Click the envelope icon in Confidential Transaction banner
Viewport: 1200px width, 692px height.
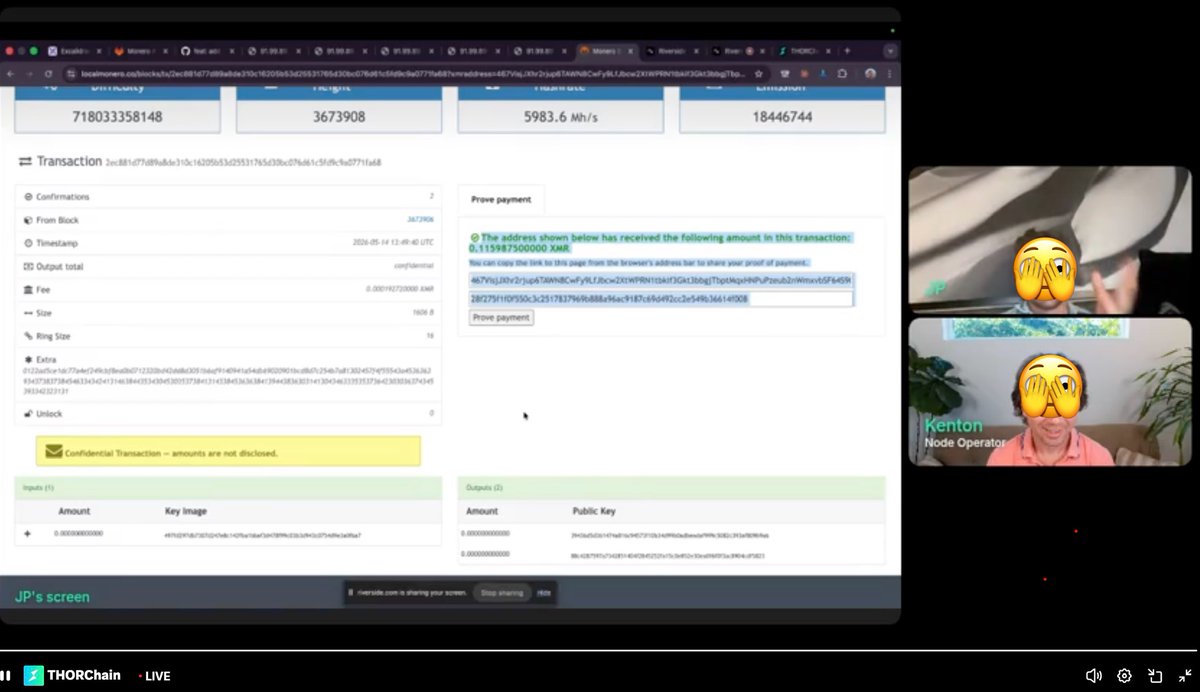(53, 452)
